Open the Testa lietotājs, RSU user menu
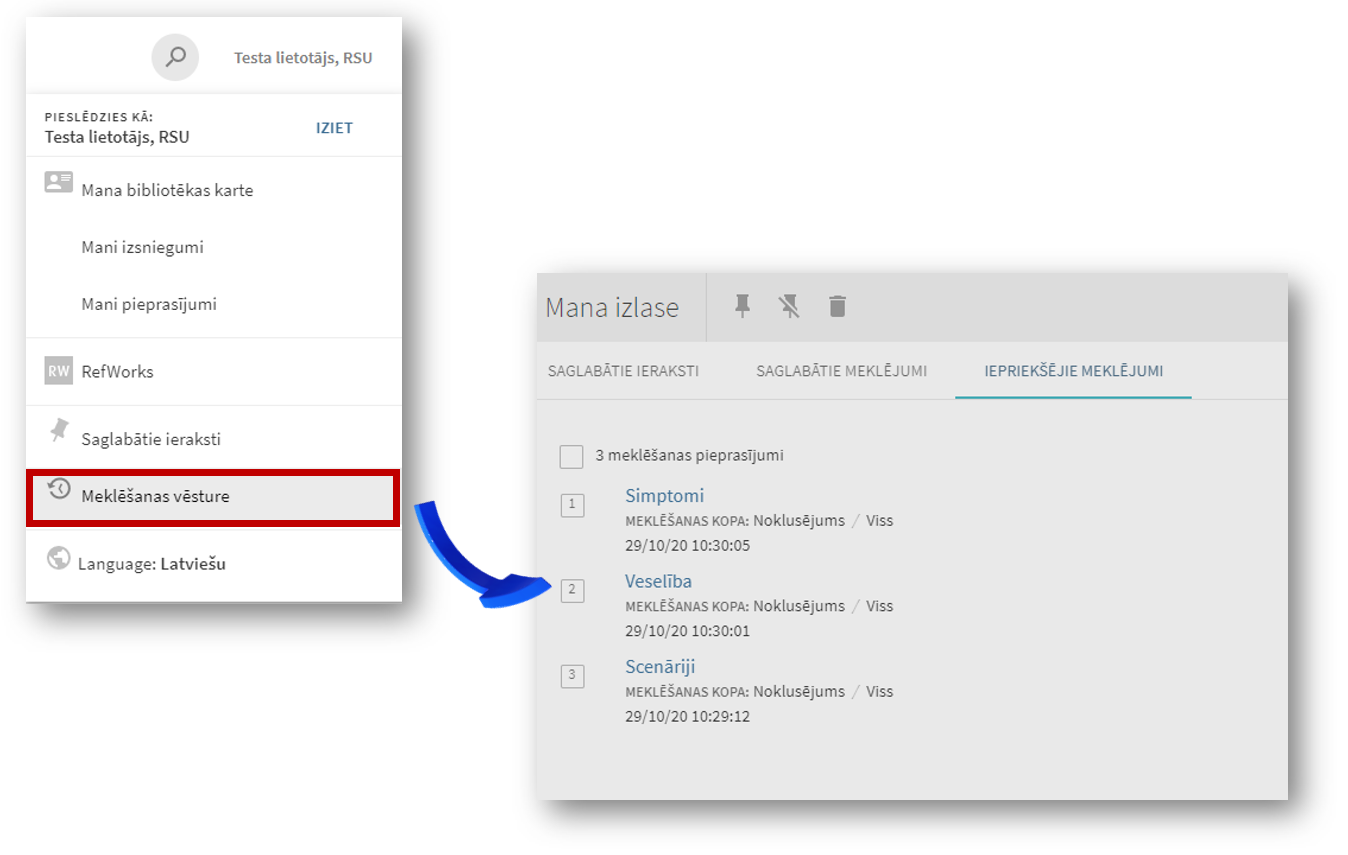 point(303,58)
